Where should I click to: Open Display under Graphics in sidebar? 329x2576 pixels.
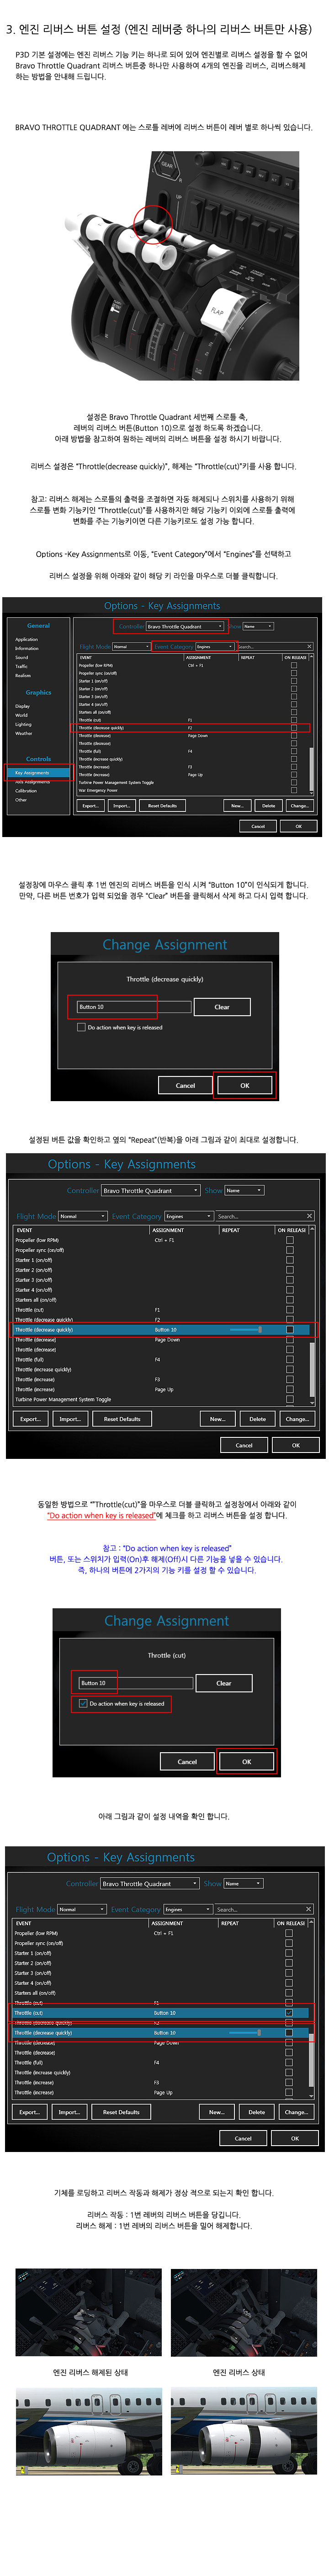[22, 706]
